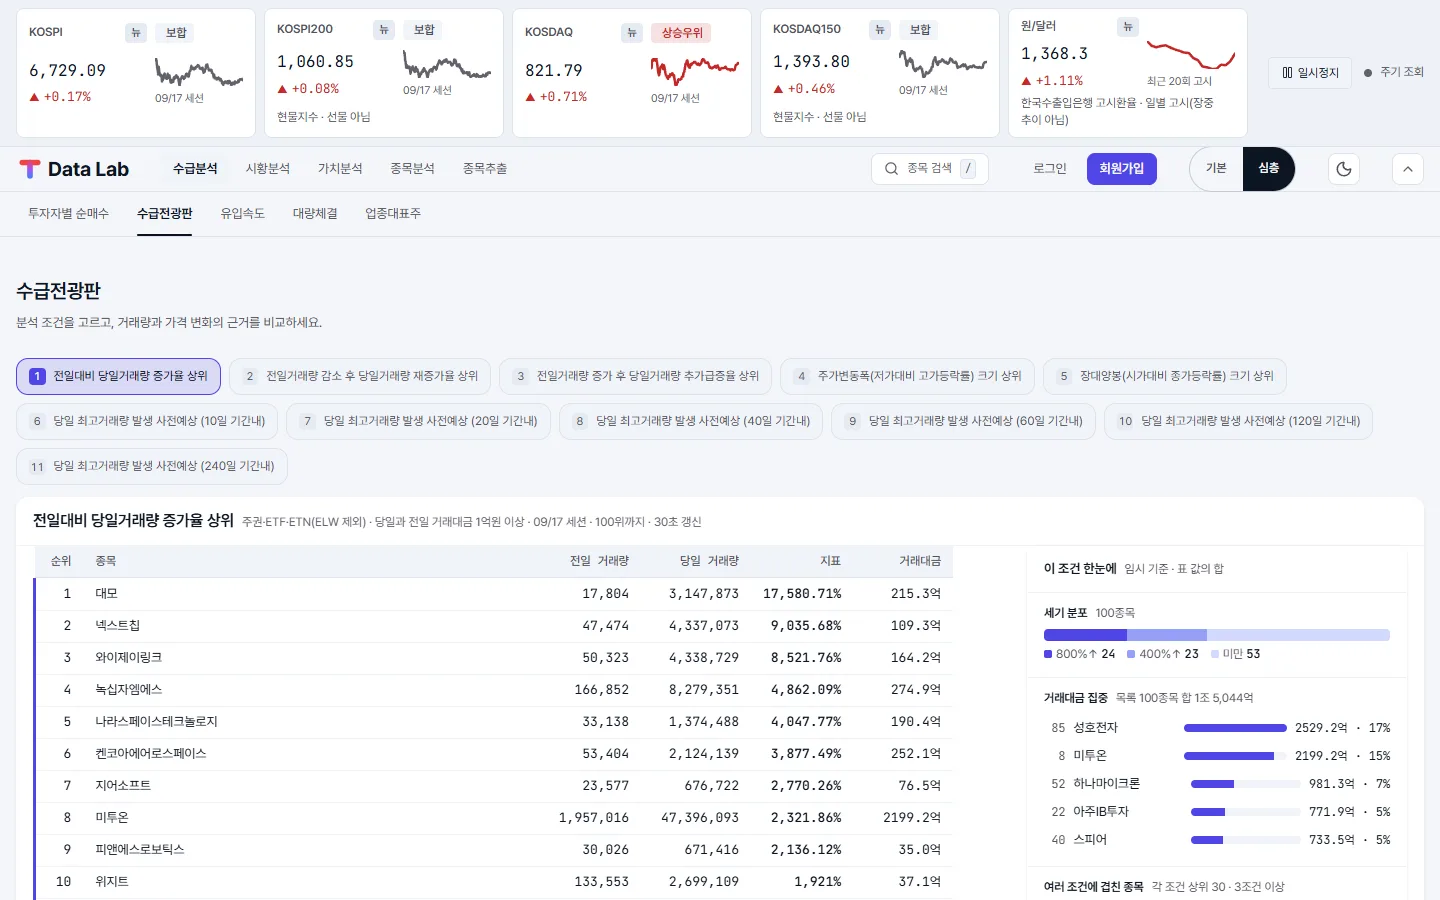The height and width of the screenshot is (900, 1440).
Task: Select condition 6 최고거래량 10일 기간내
Action: (147, 421)
